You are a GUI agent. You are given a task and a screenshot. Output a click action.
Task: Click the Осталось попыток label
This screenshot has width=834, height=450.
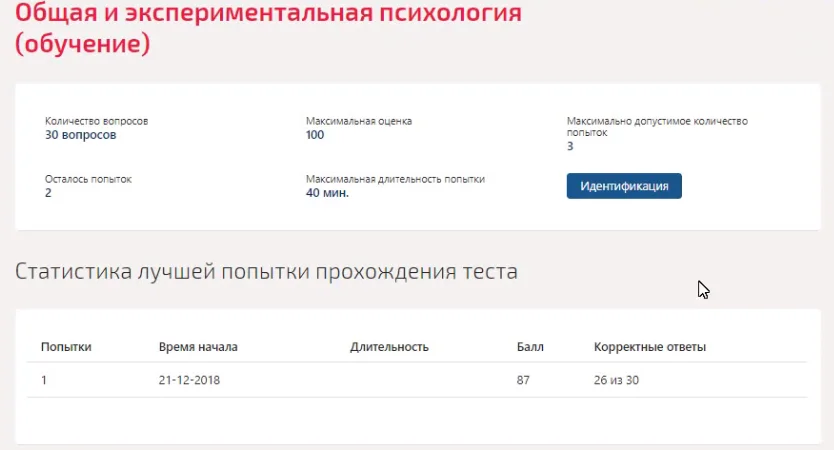point(88,179)
